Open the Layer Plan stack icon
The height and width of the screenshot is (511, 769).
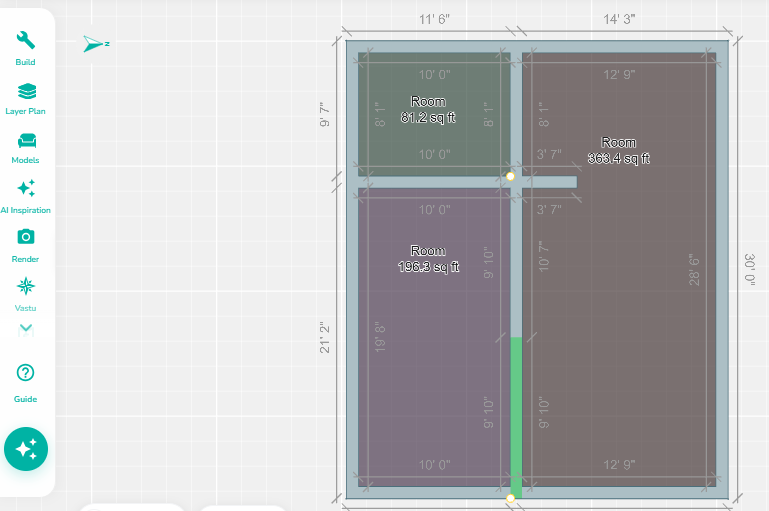tap(26, 91)
